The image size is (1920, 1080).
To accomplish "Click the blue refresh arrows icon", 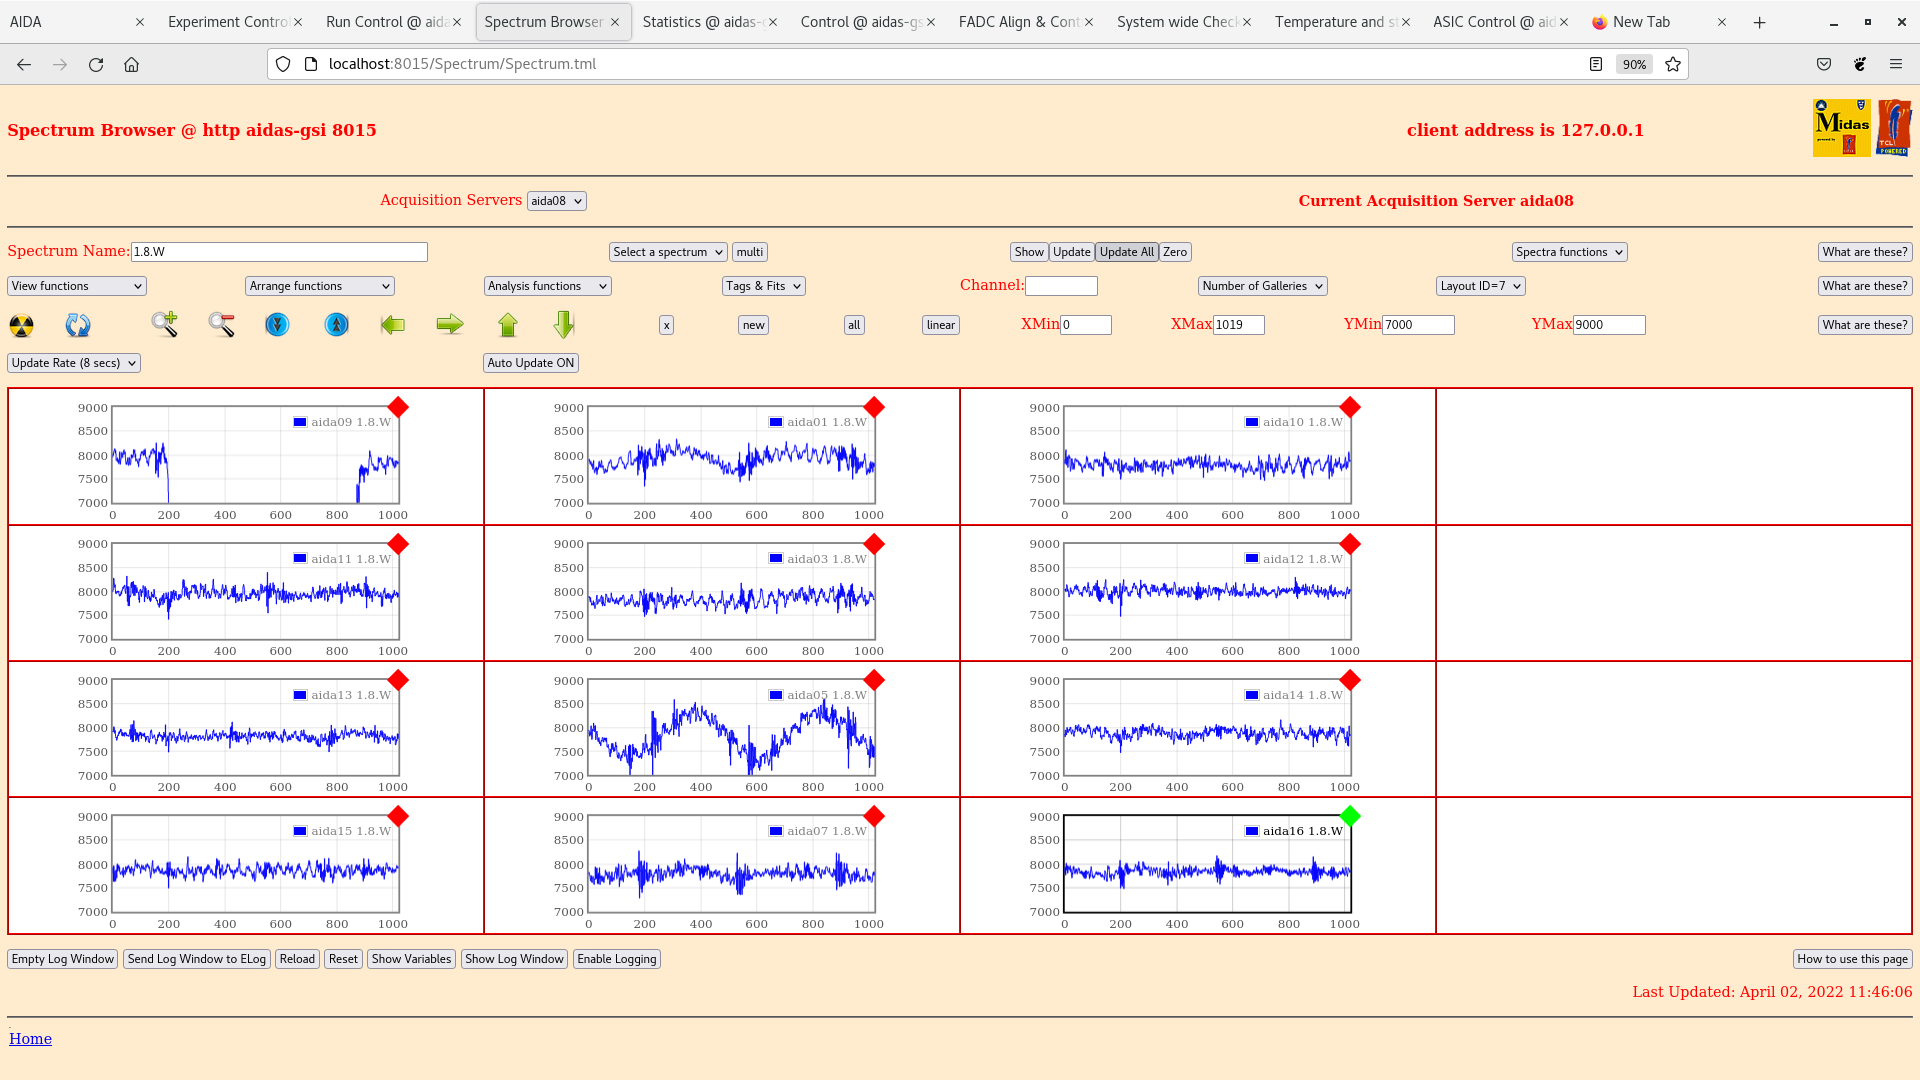I will (x=77, y=325).
